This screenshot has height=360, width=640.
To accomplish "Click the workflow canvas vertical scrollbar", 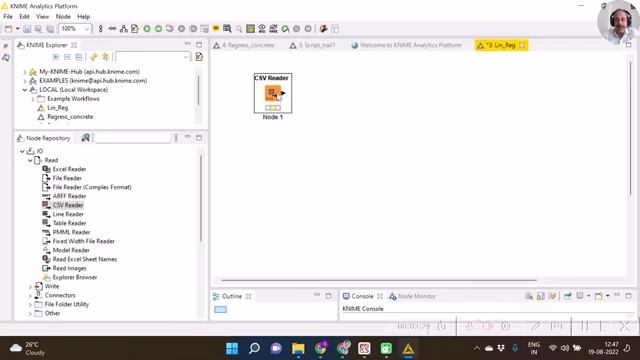I will pyautogui.click(x=630, y=128).
